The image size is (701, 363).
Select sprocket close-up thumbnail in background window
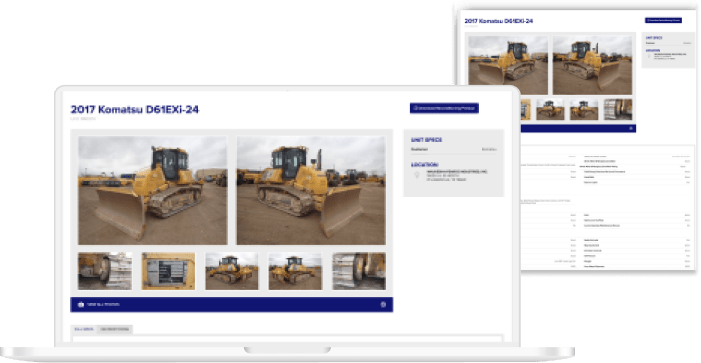pyautogui.click(x=618, y=110)
